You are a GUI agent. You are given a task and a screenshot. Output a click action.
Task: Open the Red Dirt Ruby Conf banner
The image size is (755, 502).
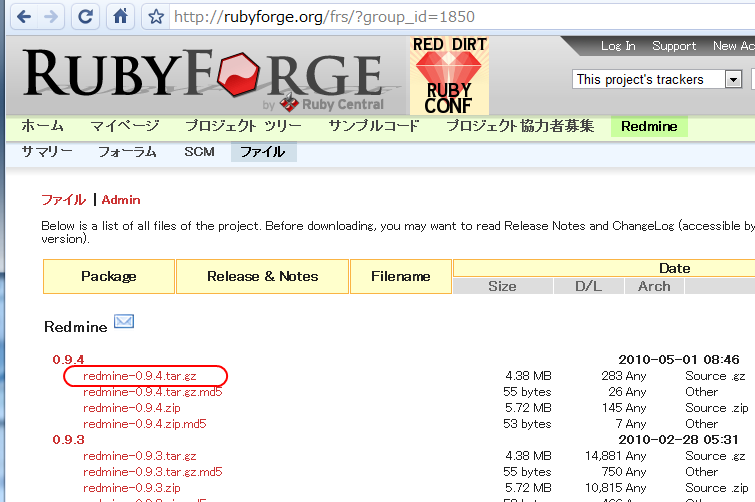pos(449,76)
